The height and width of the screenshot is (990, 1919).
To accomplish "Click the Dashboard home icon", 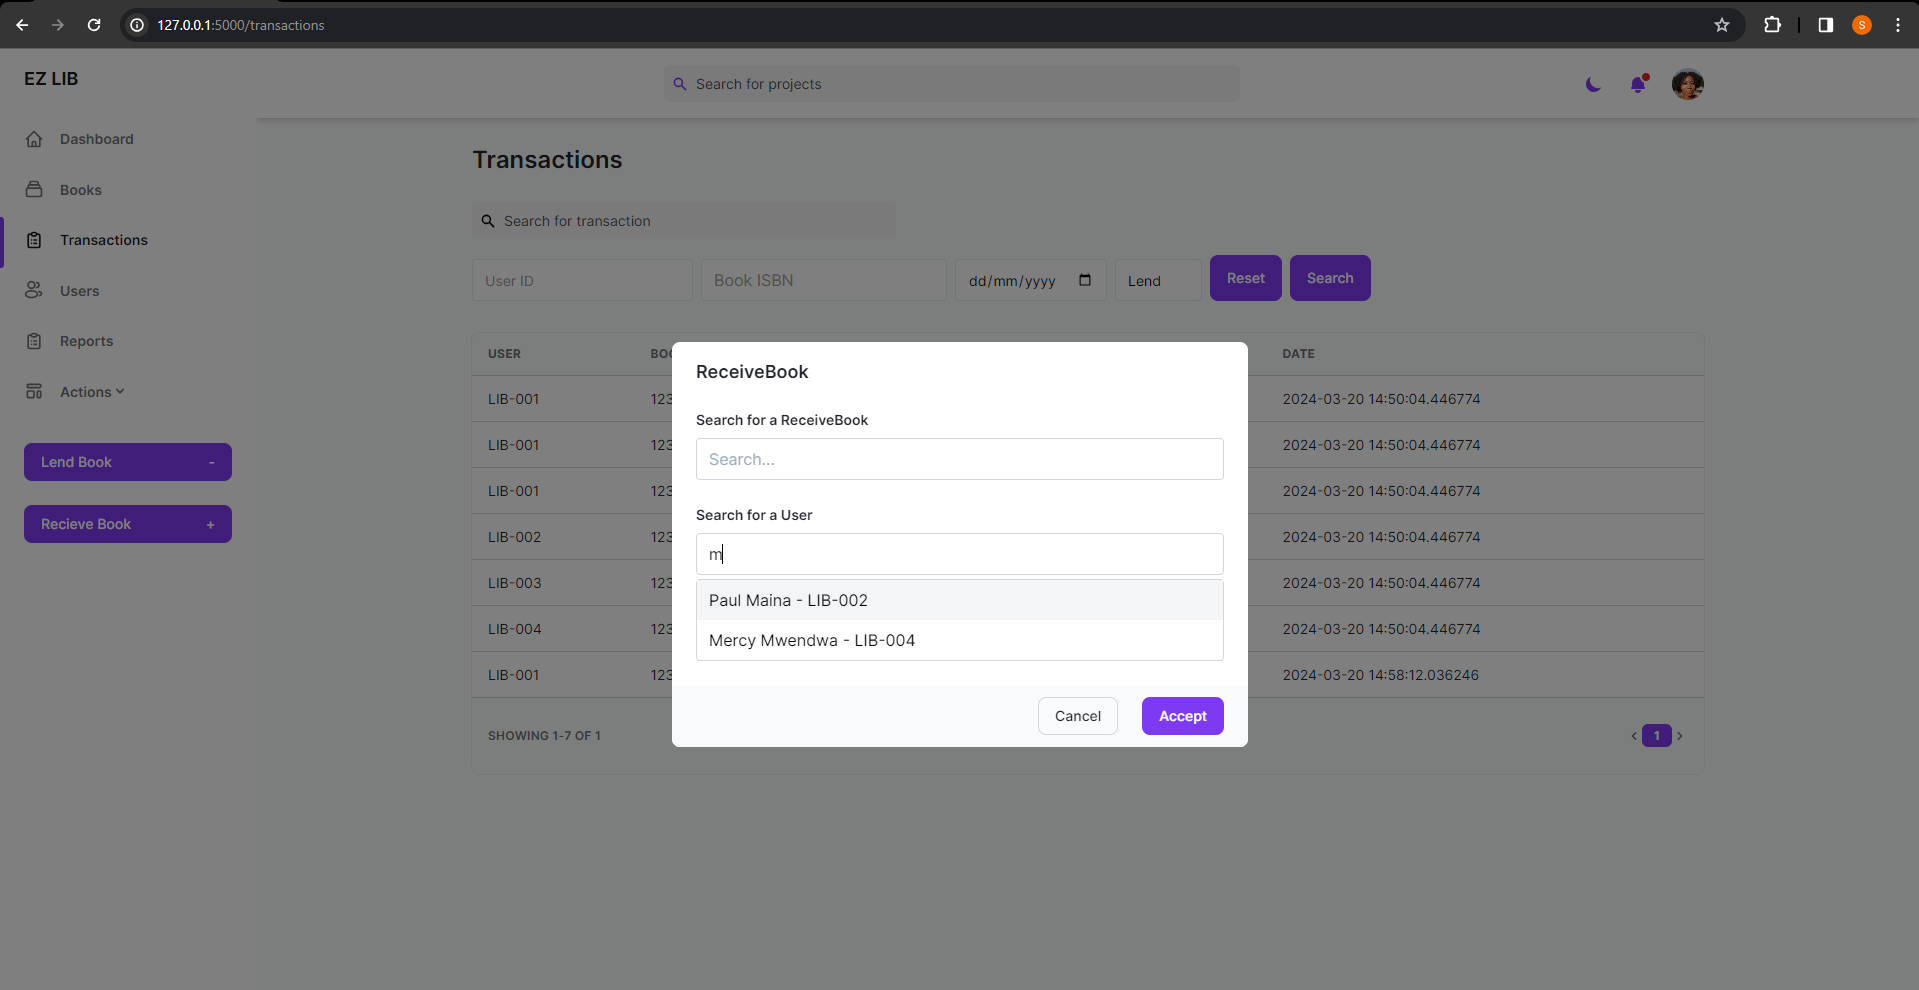I will (x=34, y=139).
